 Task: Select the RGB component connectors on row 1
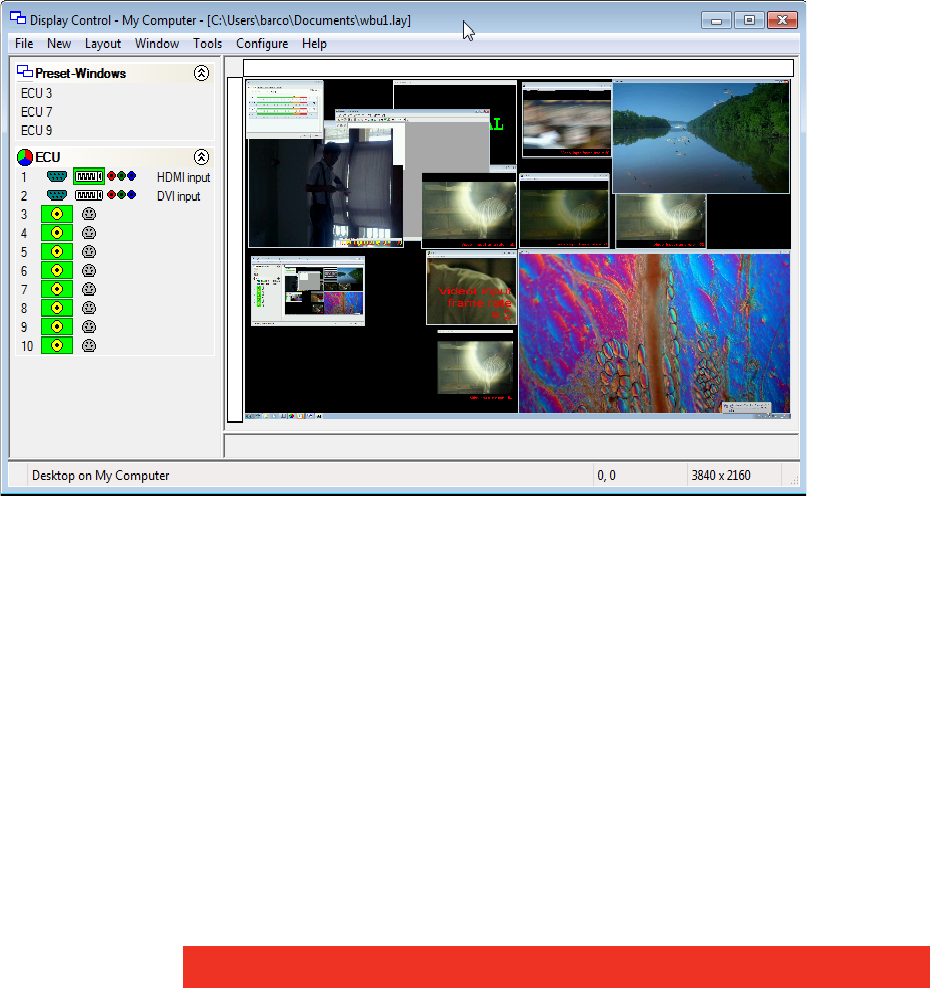tap(121, 177)
